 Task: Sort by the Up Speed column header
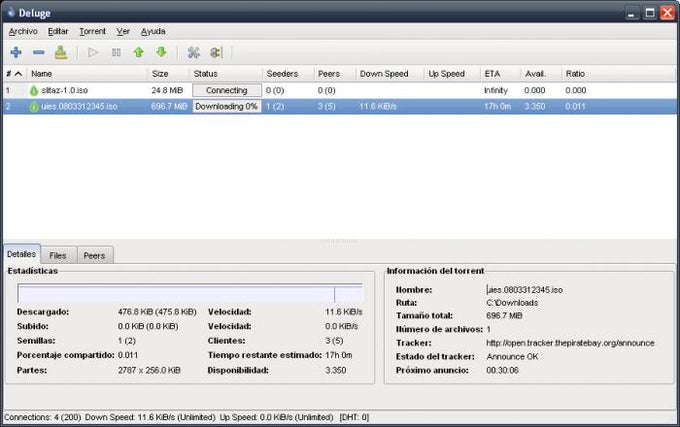452,74
